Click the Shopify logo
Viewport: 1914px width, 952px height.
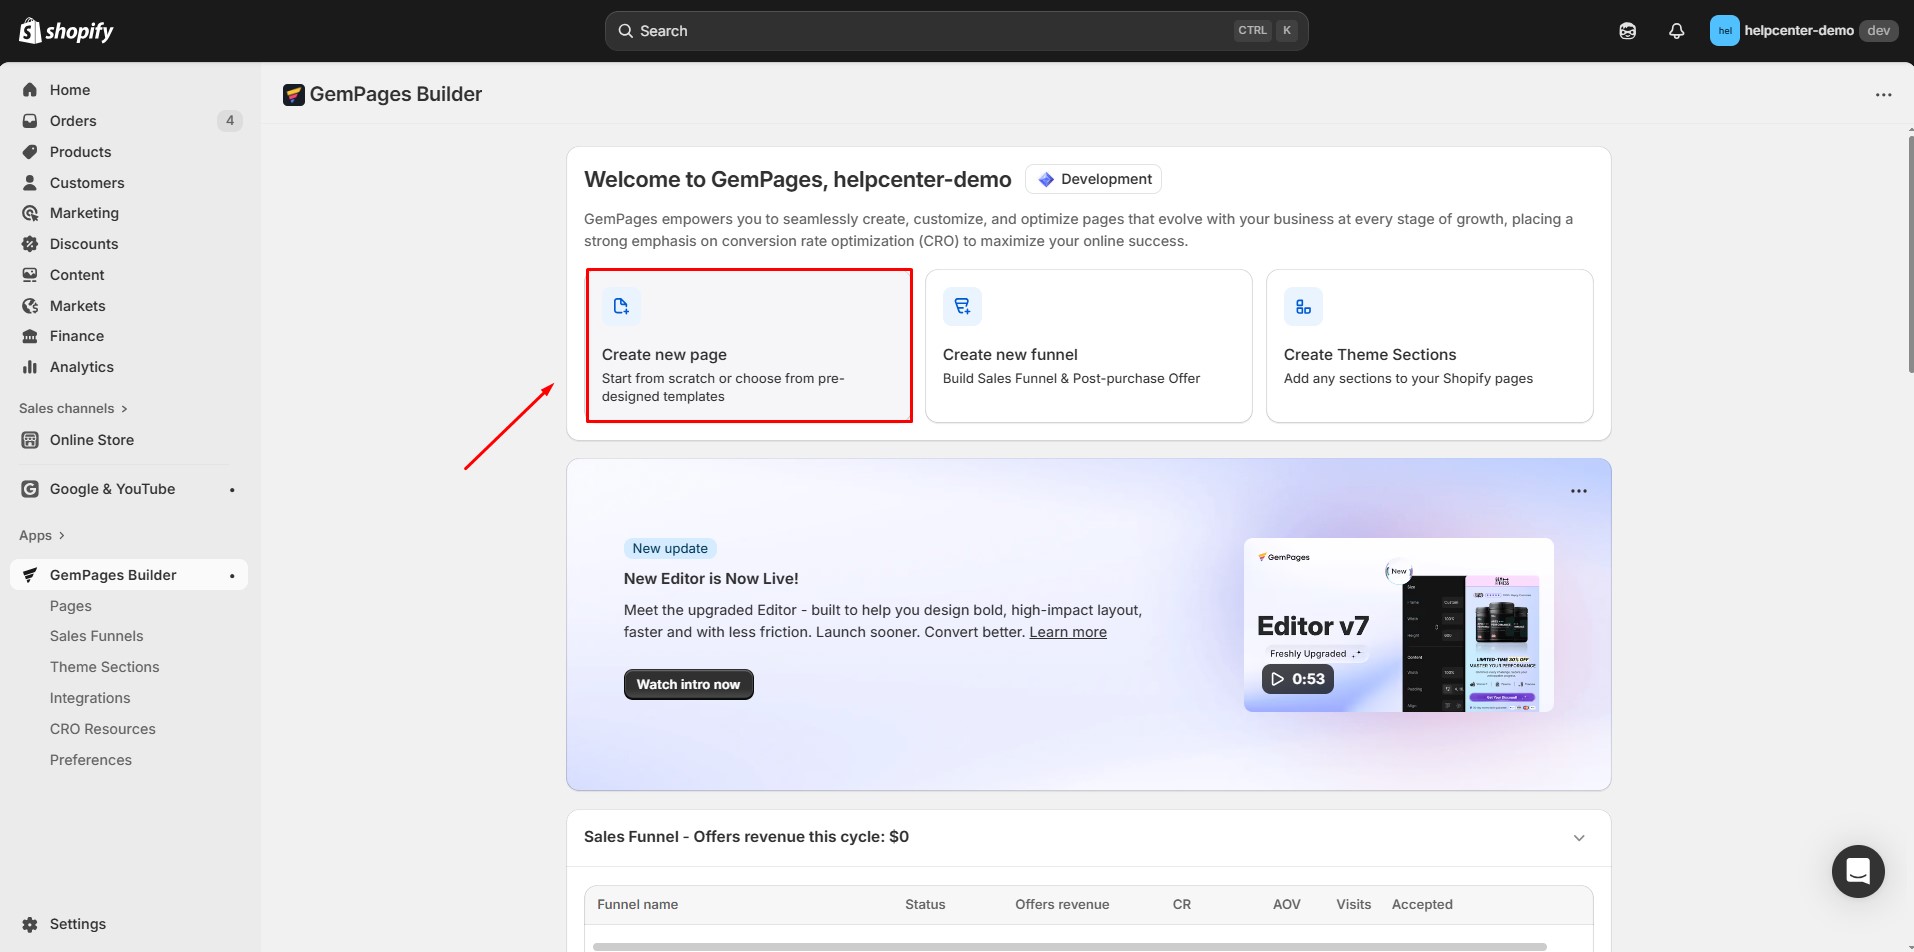[x=65, y=30]
